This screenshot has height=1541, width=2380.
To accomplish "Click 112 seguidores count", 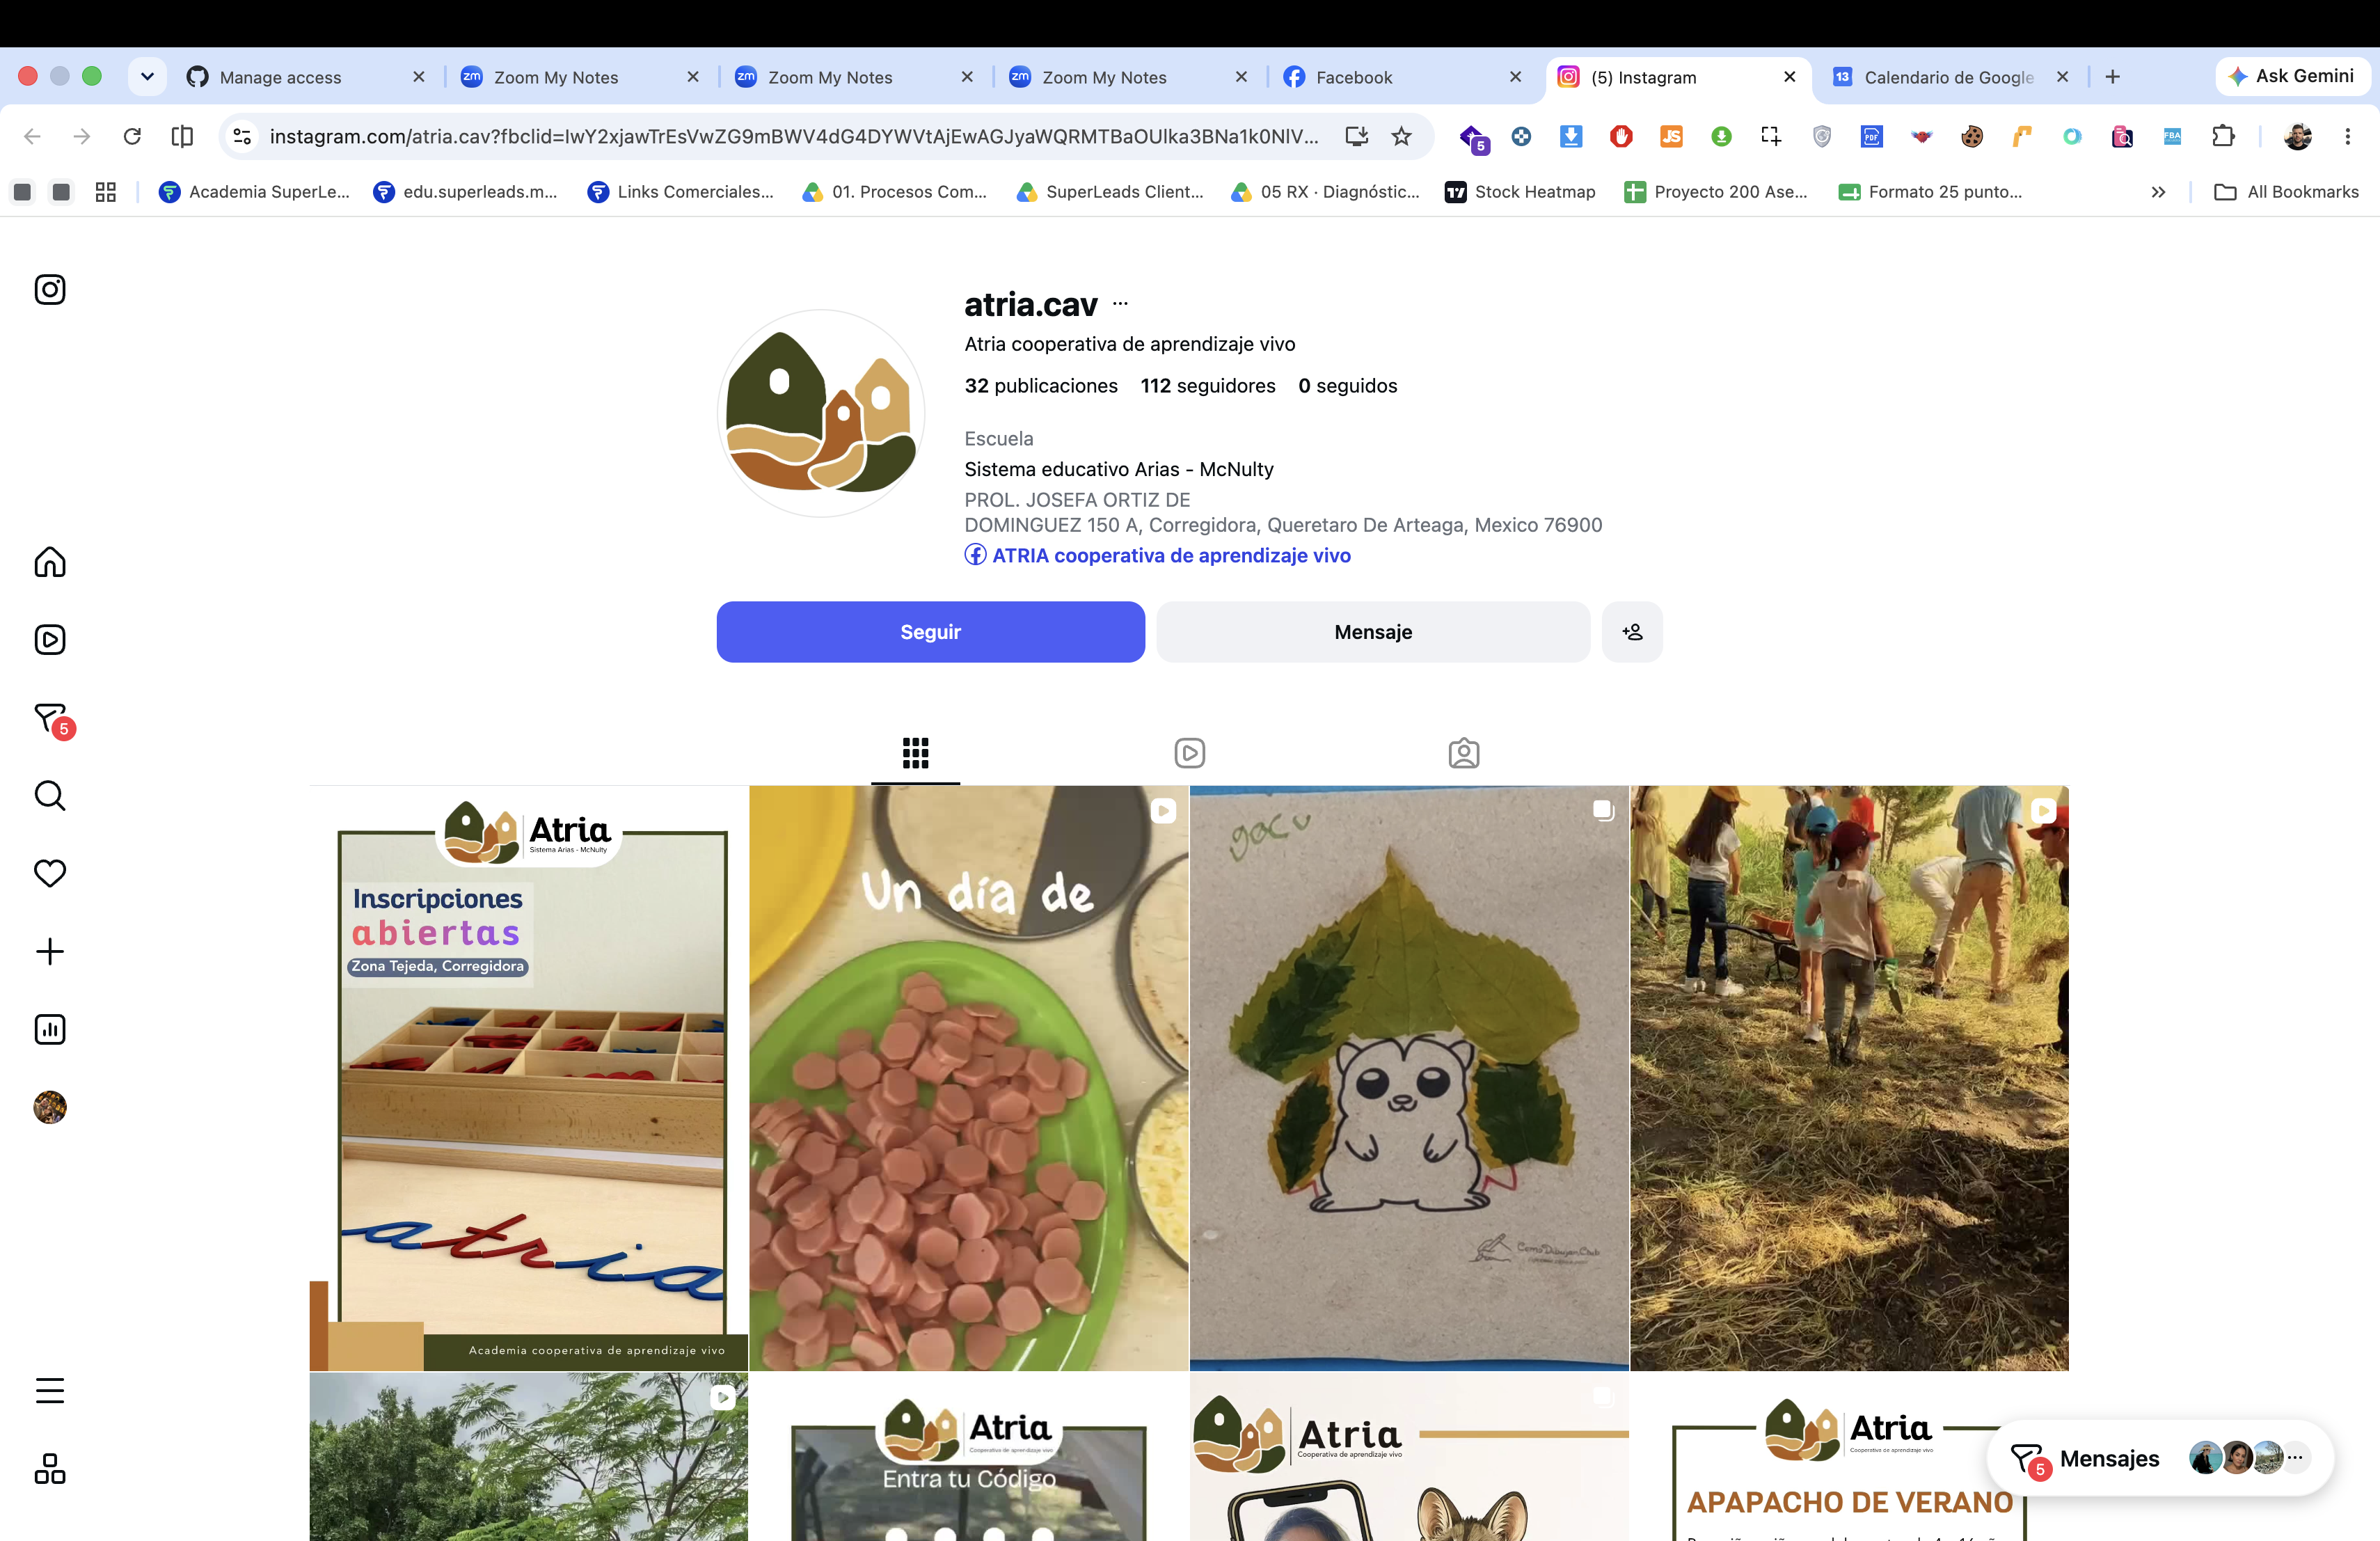I will click(x=1208, y=386).
